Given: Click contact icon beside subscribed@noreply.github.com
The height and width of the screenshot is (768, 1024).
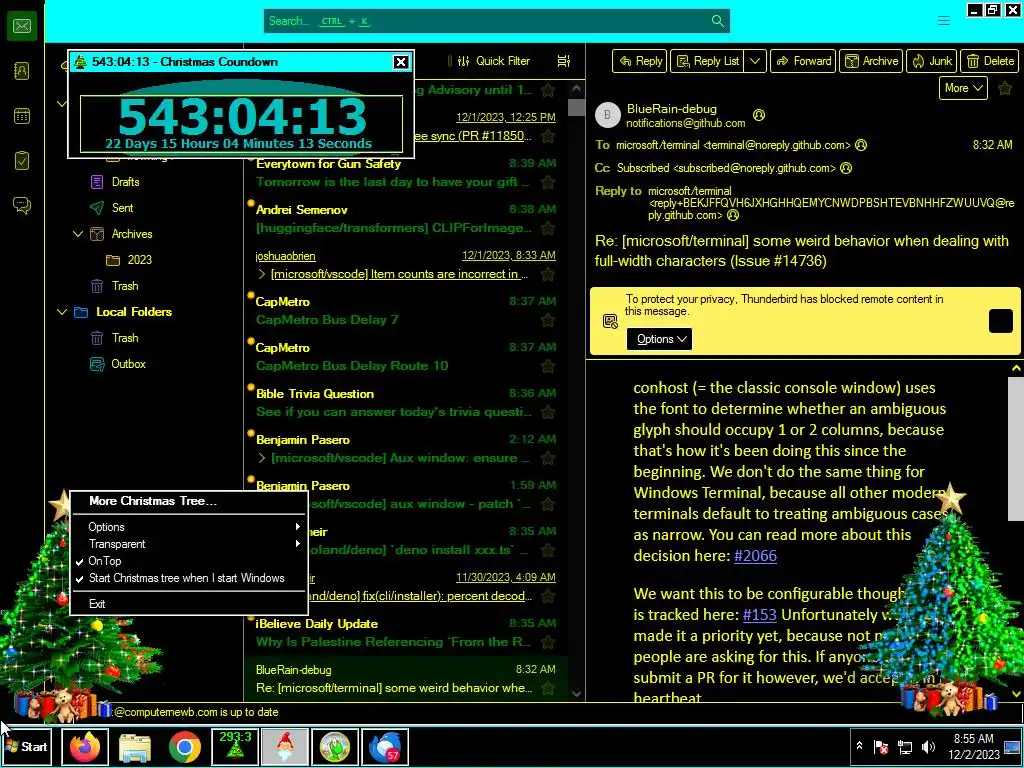Looking at the screenshot, I should (846, 168).
